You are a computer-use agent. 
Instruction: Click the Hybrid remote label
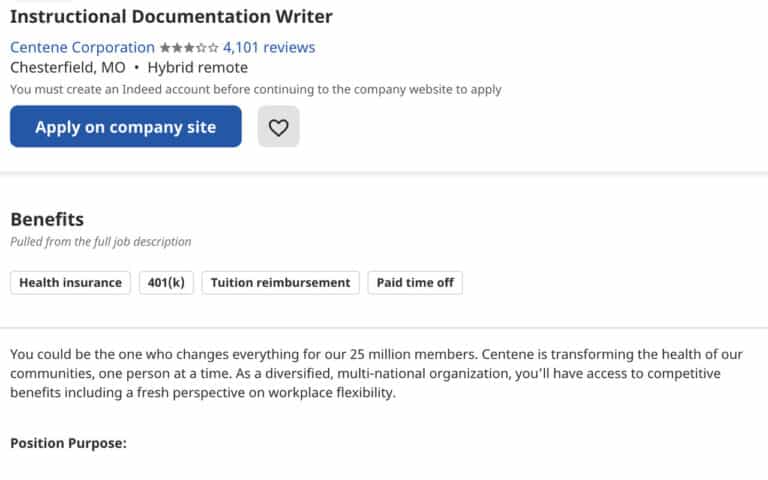197,68
